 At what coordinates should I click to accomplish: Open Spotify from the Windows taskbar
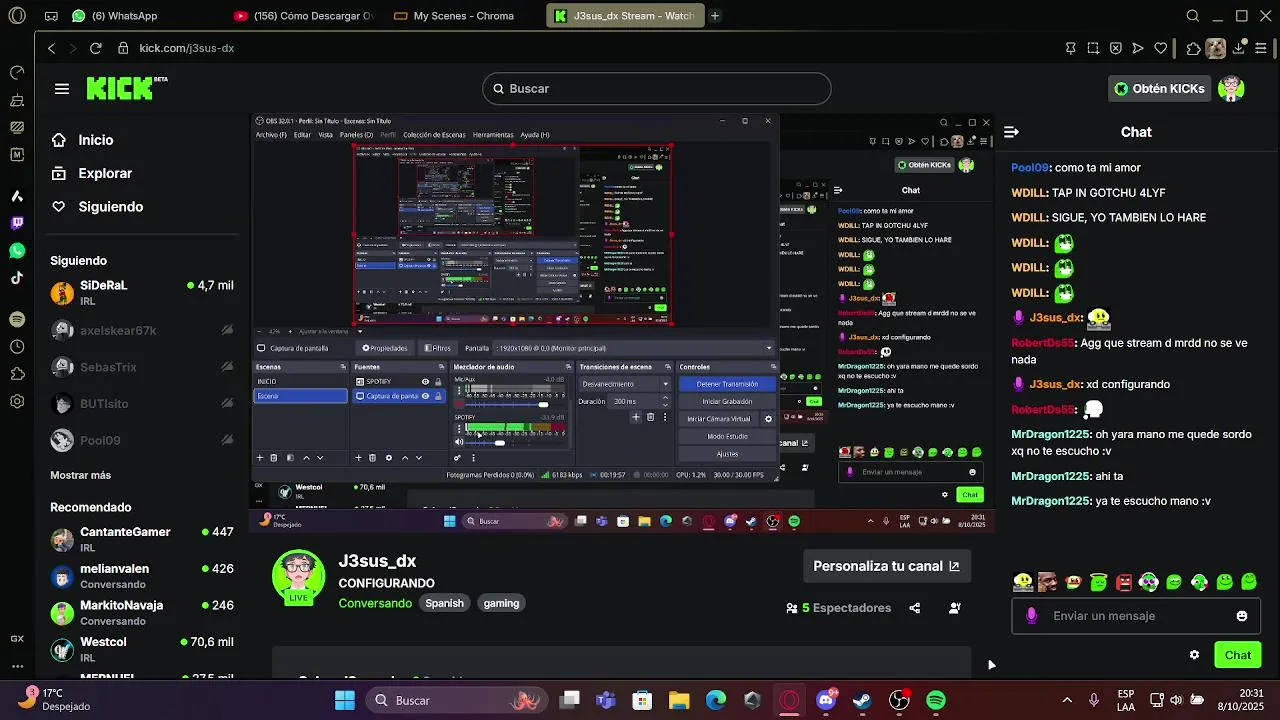click(936, 700)
